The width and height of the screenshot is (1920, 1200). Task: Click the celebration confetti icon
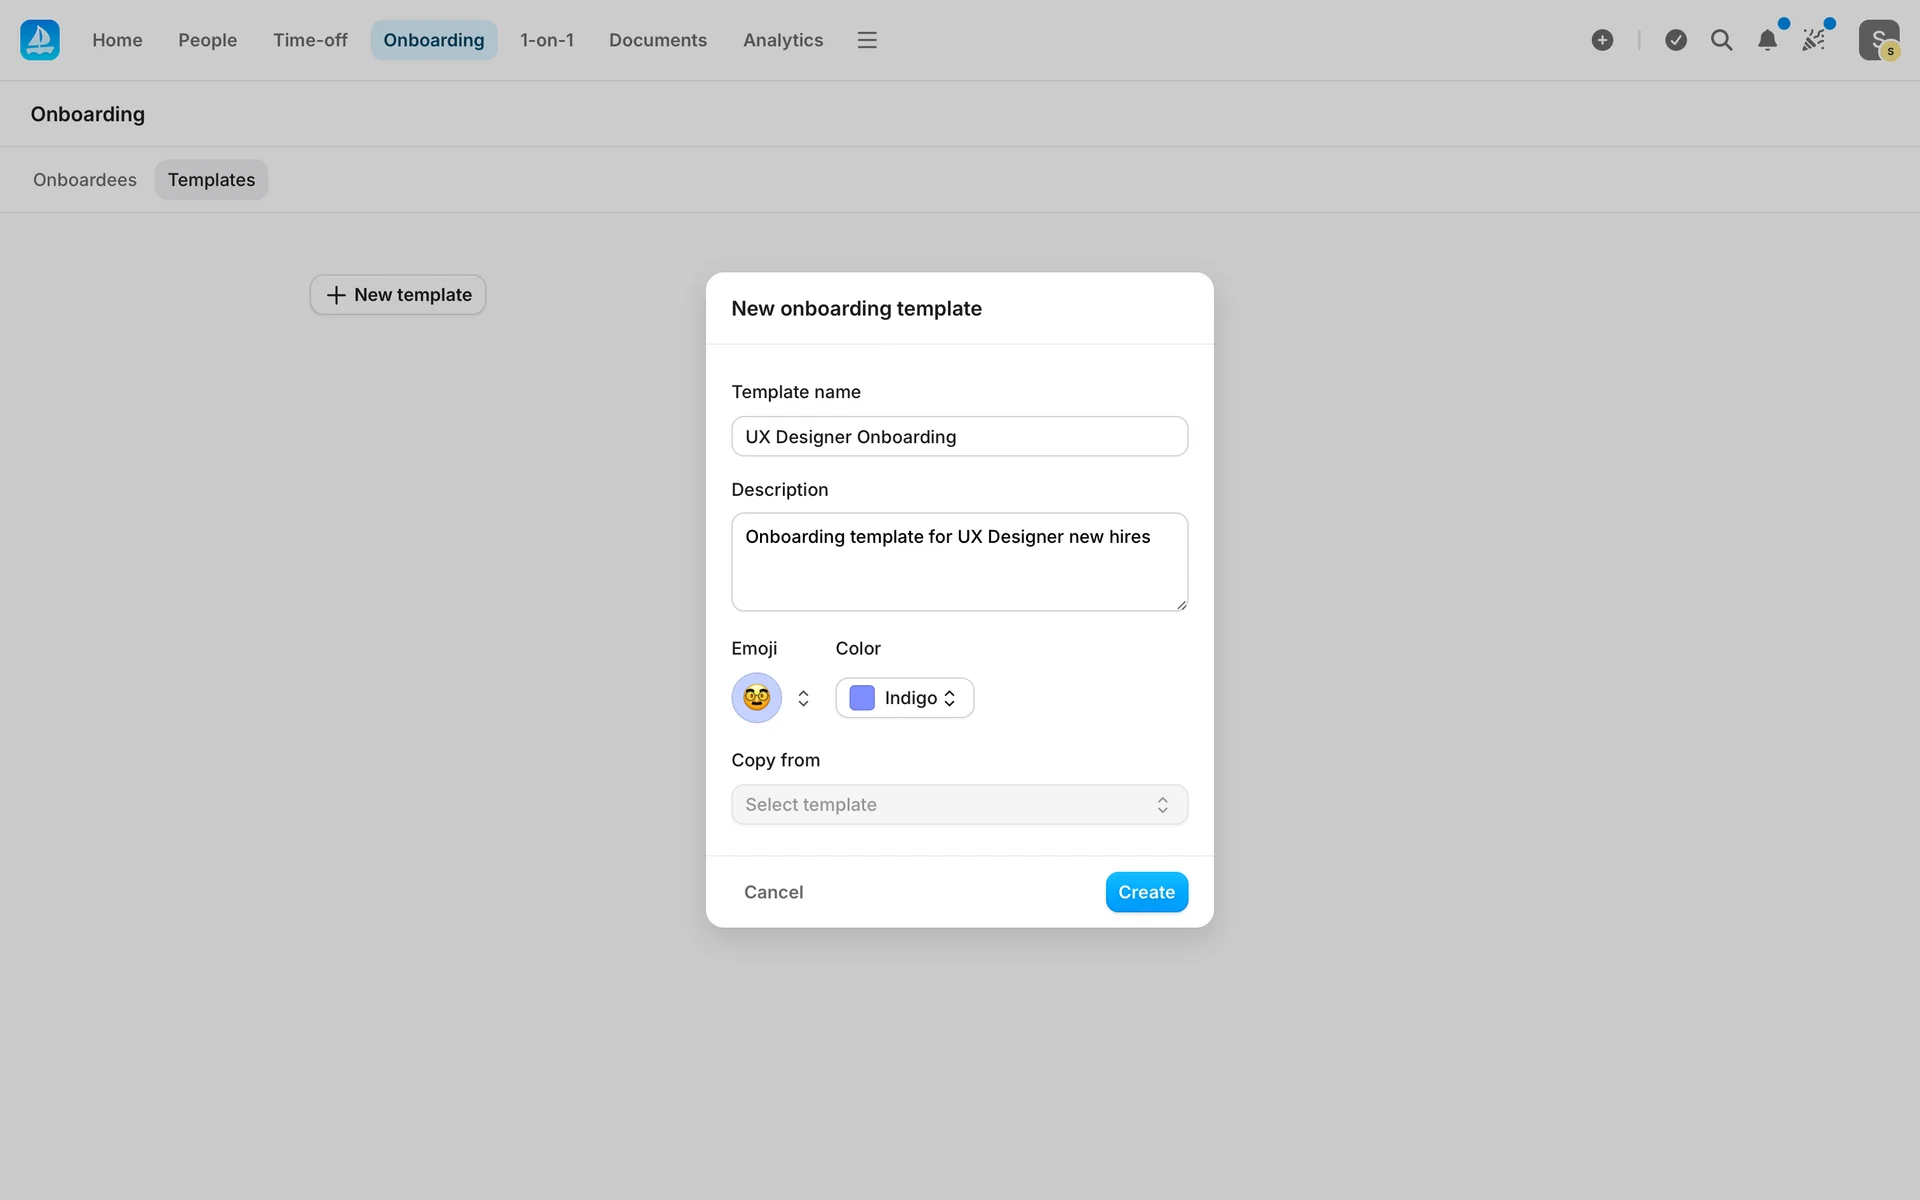click(1813, 40)
